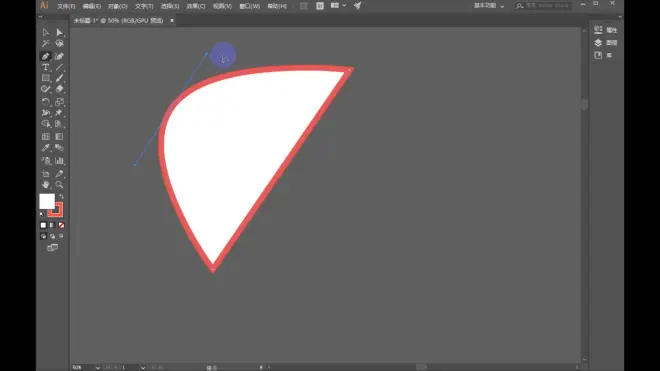Open the Properties (属性) panel
The height and width of the screenshot is (371, 660).
point(605,30)
